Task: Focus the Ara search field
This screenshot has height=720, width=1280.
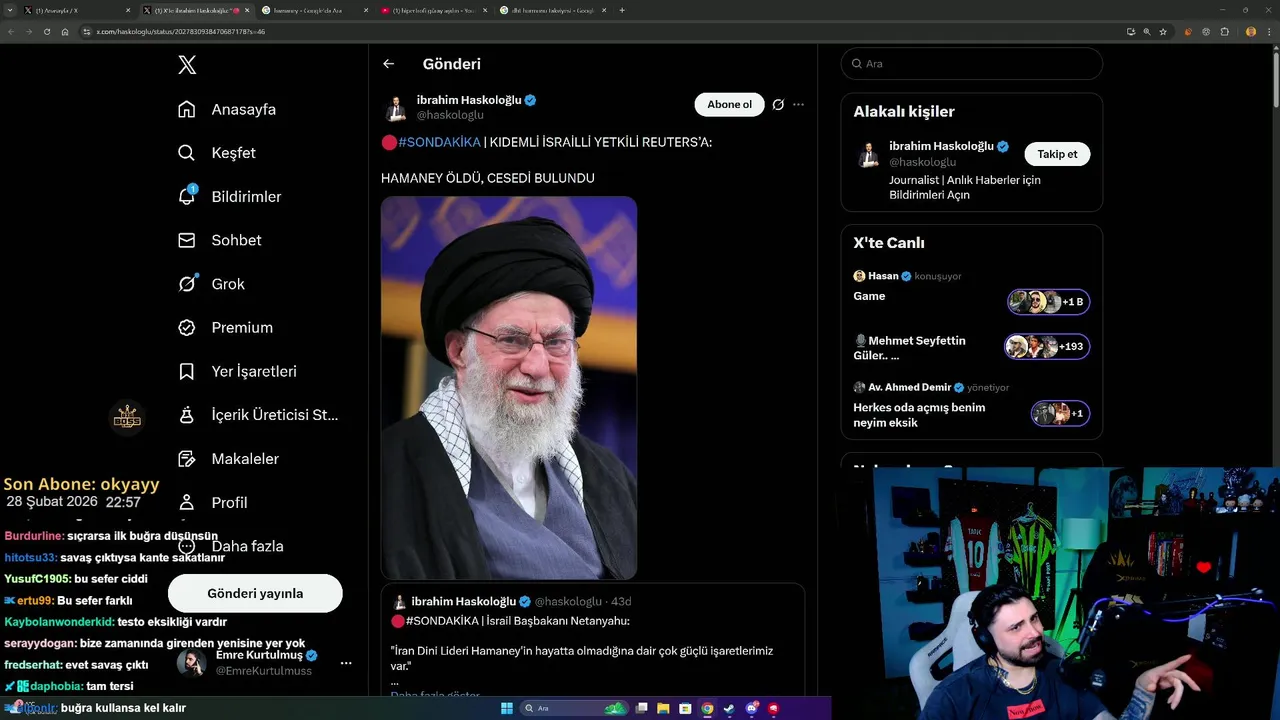Action: click(972, 63)
